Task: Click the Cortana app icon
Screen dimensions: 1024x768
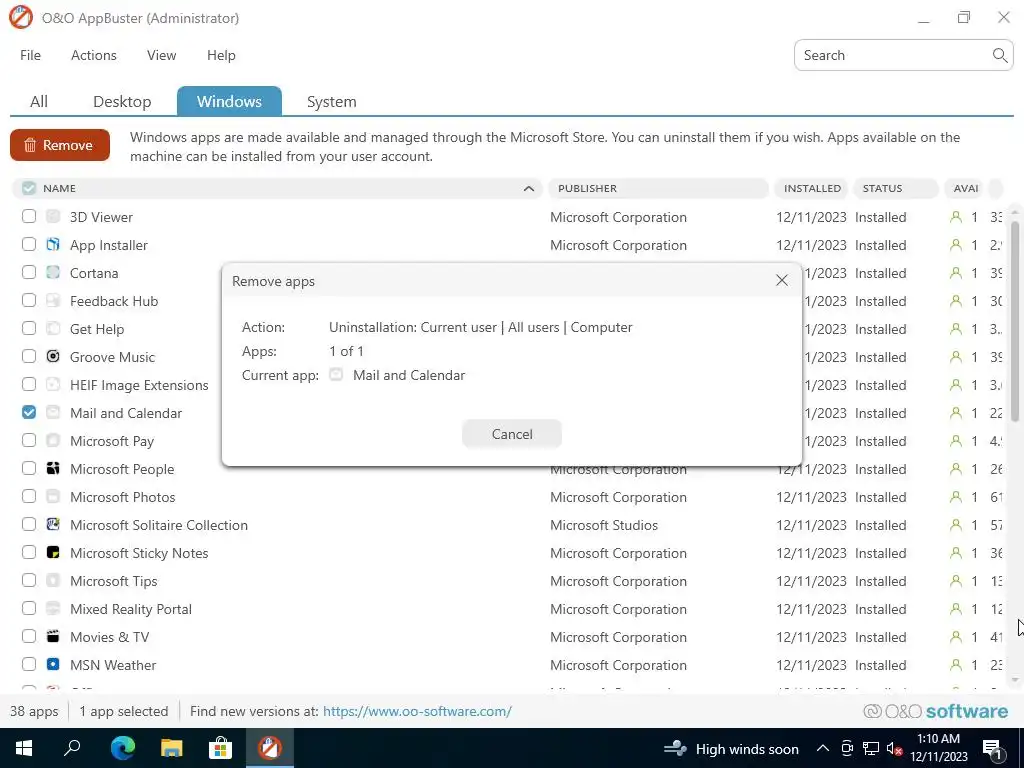Action: tap(53, 273)
